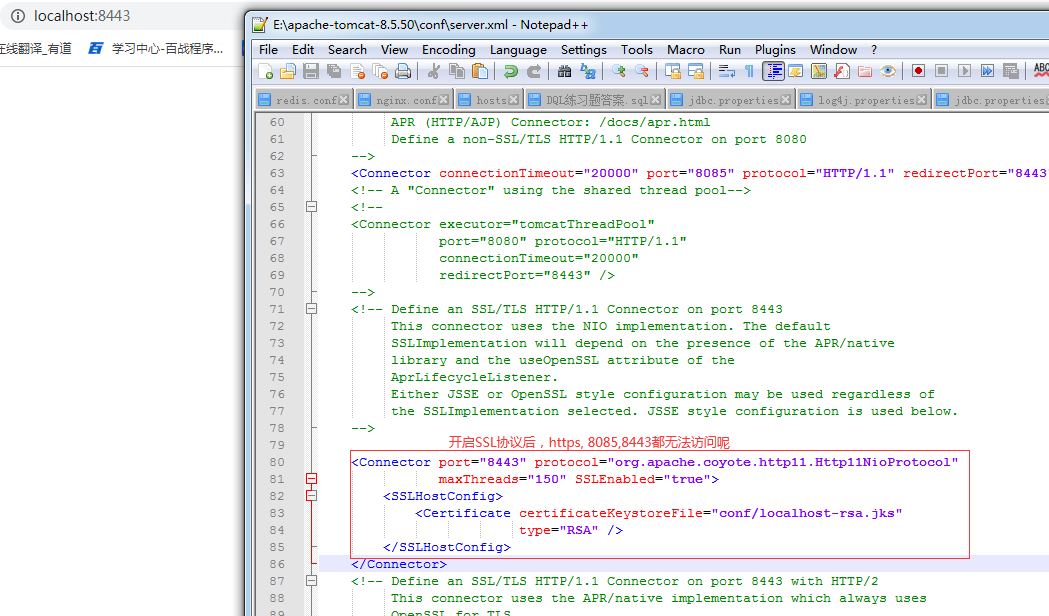The image size is (1049, 616).
Task: Cut the selection using the scissors icon
Action: [434, 71]
